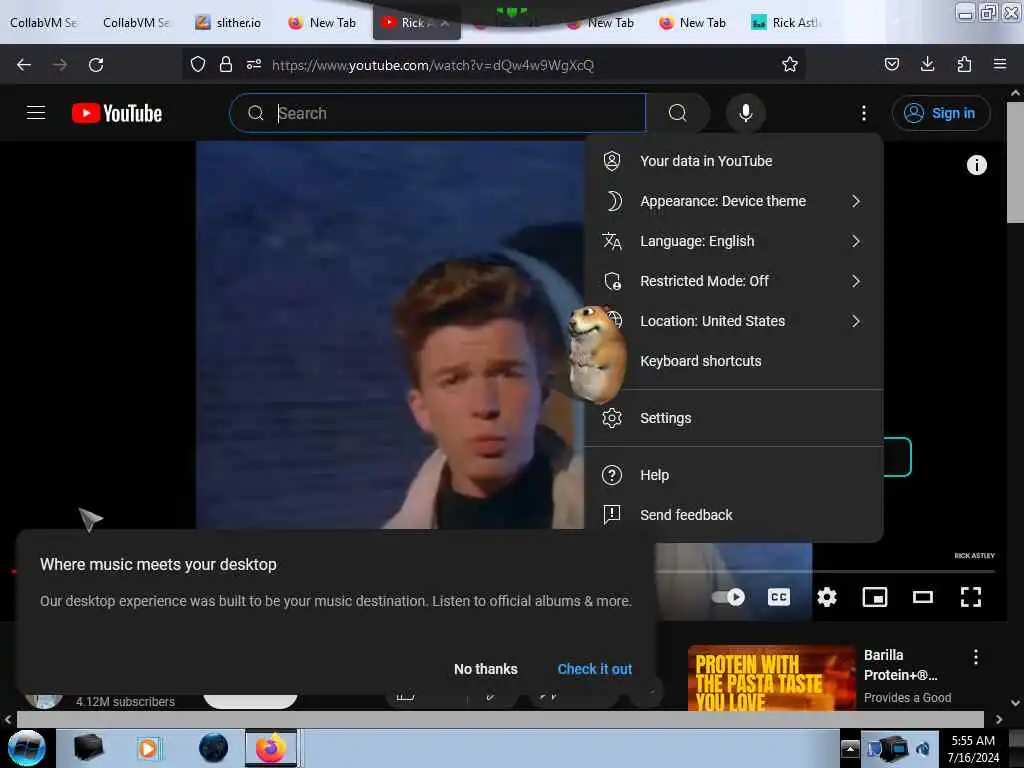Select Help menu entry
1024x768 pixels.
(733, 475)
